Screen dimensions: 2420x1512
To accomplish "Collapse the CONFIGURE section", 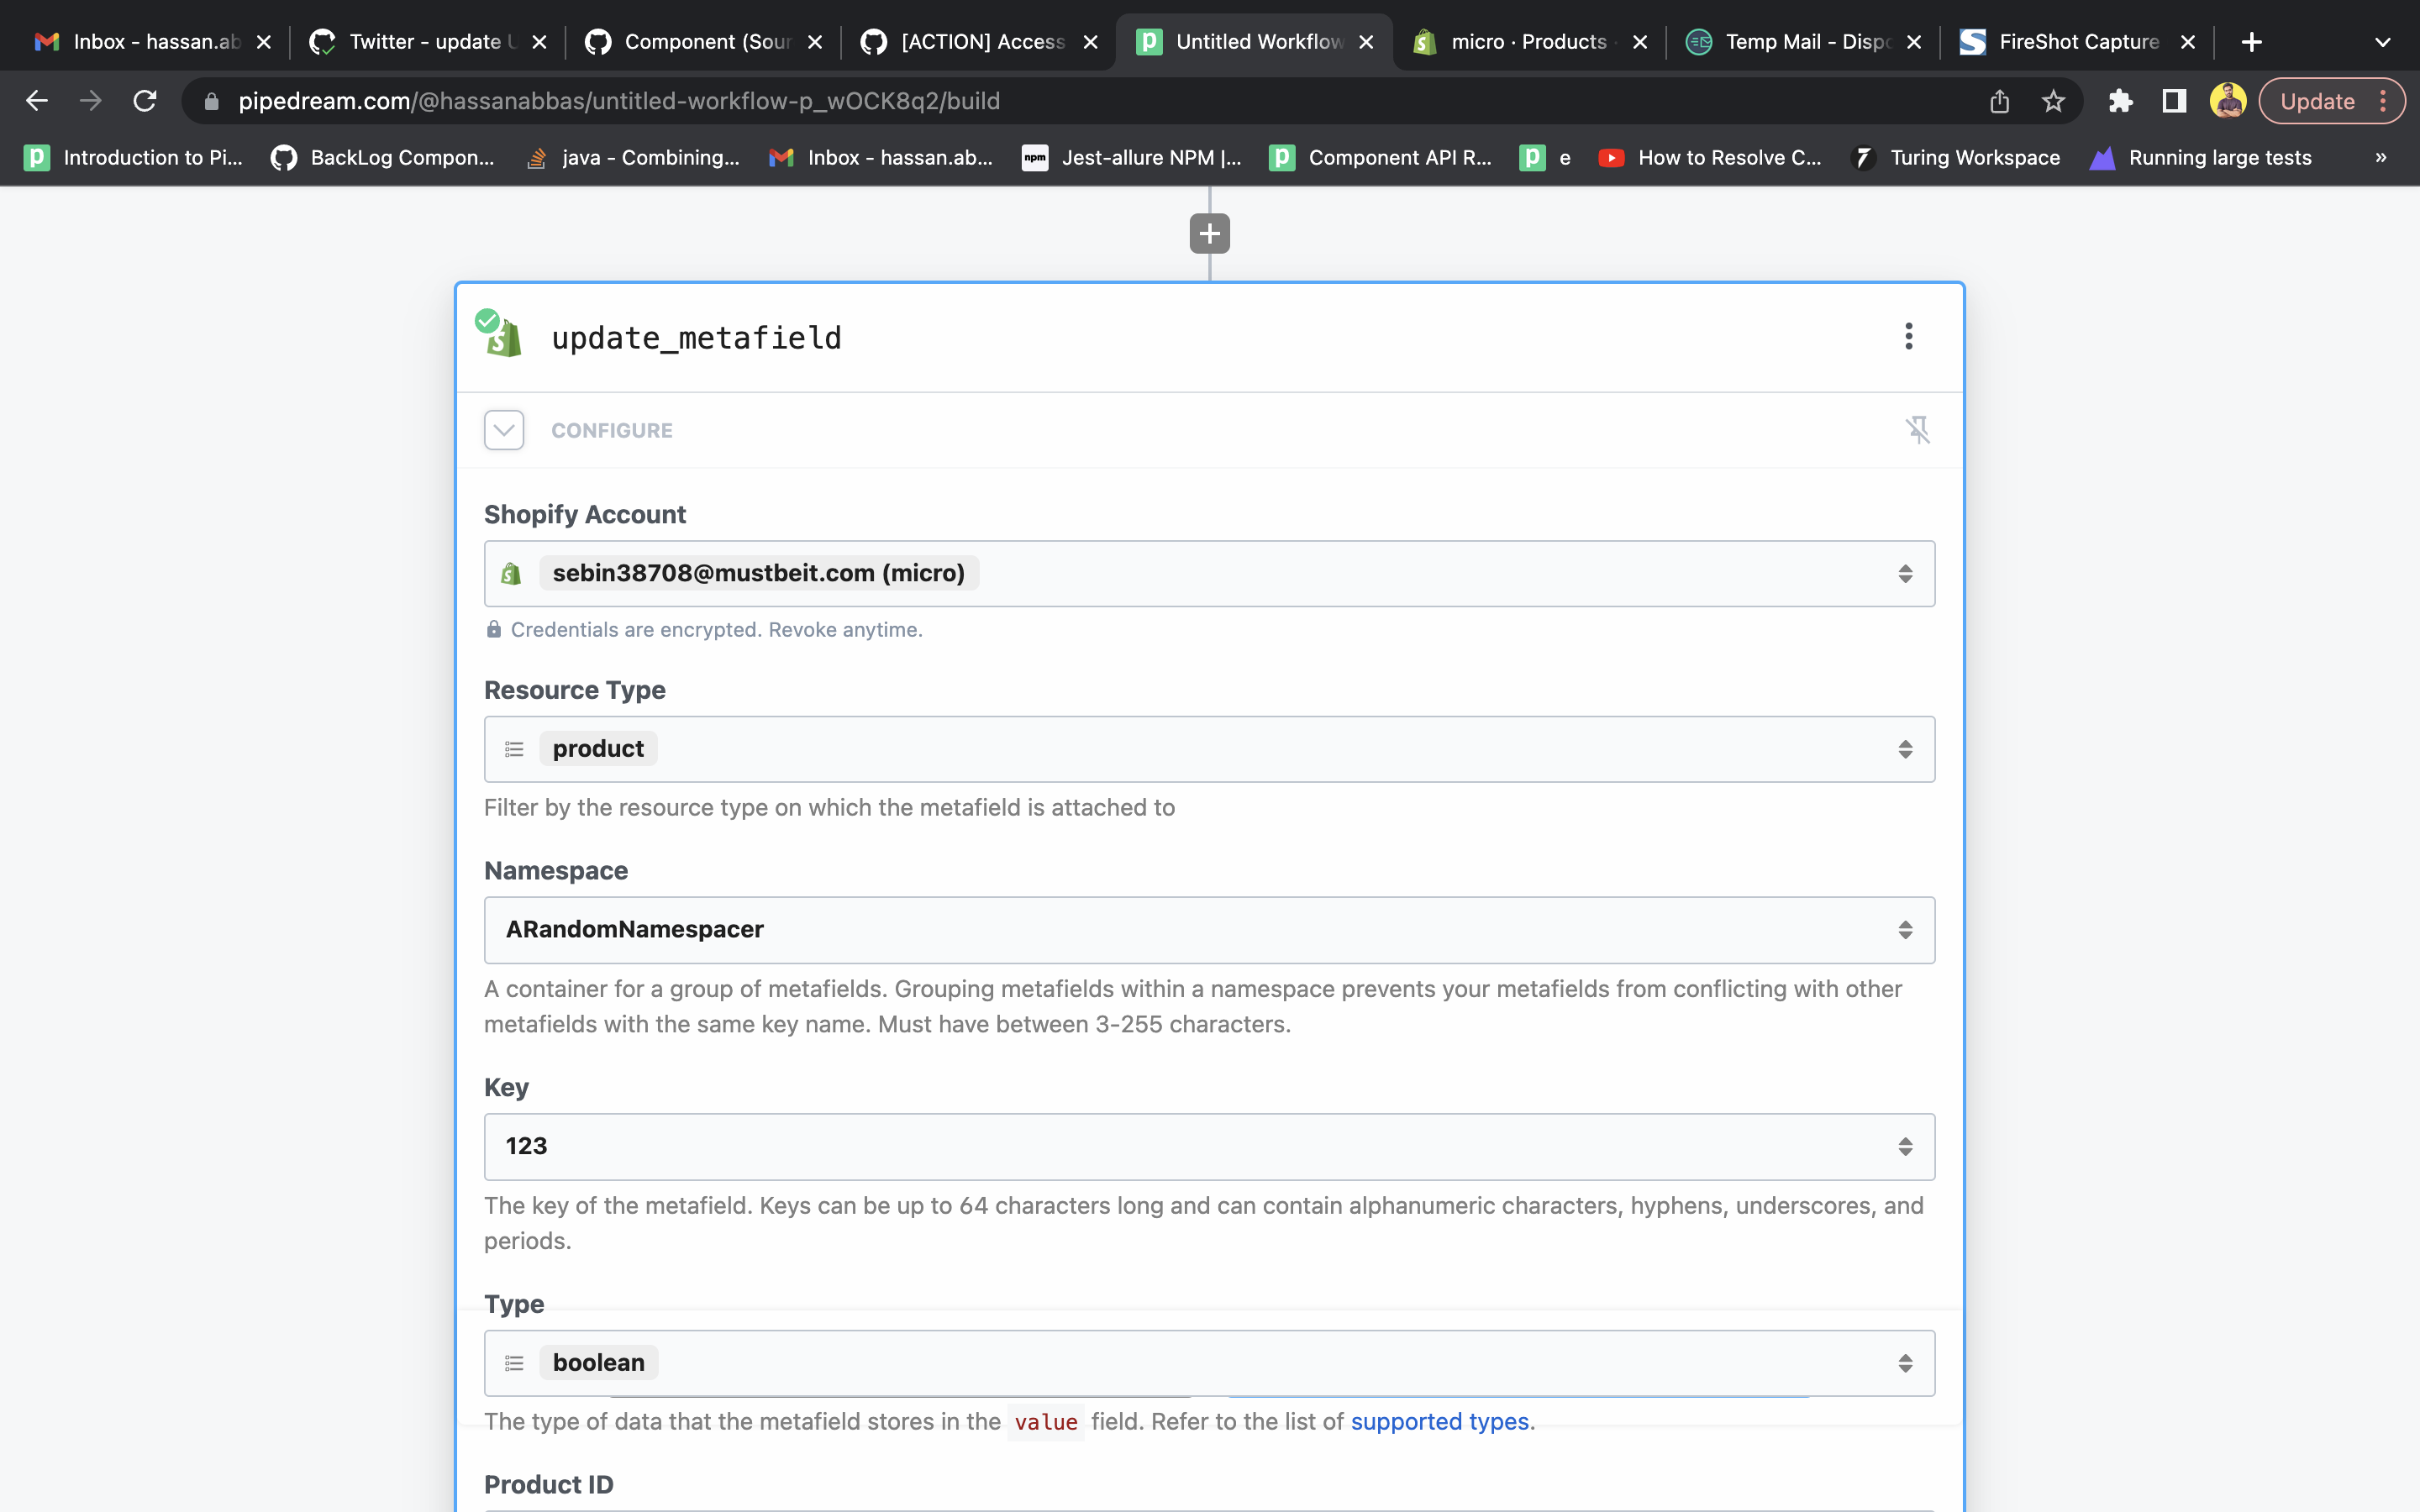I will (x=503, y=429).
